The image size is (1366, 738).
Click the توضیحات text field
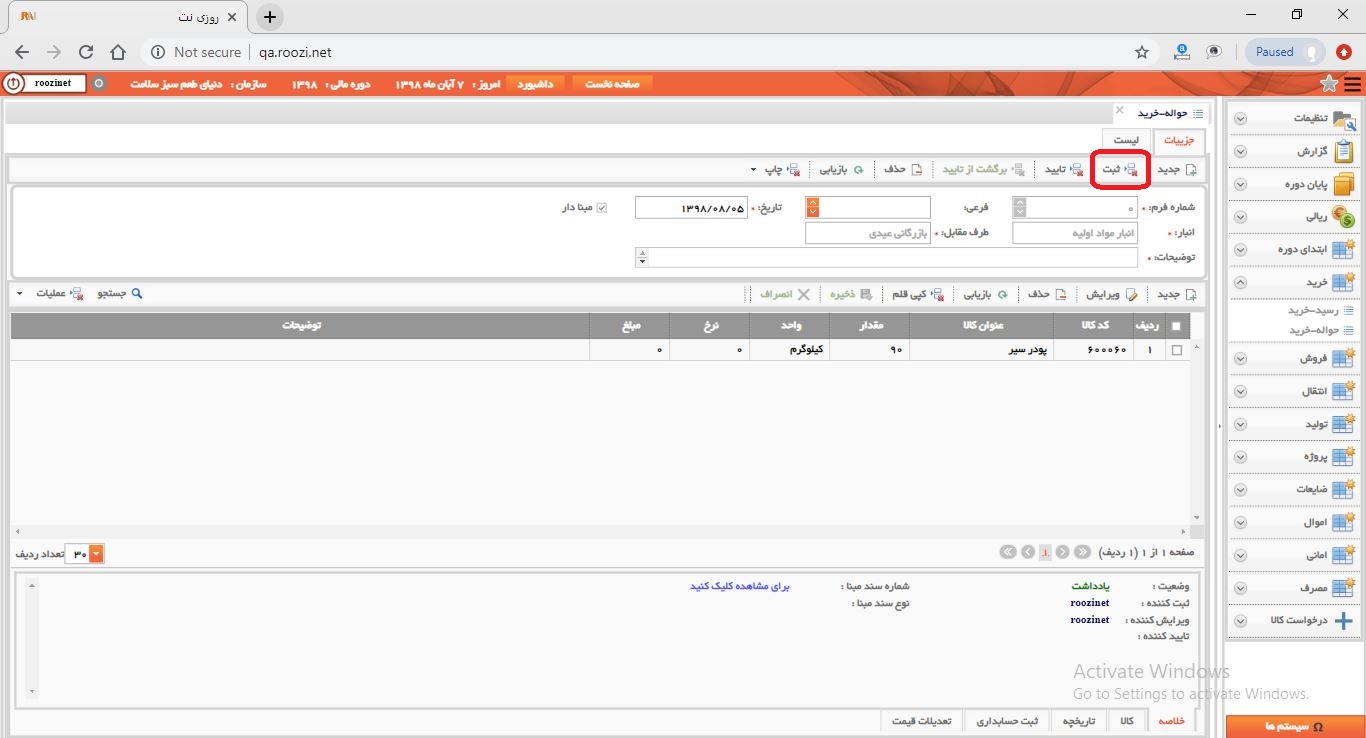(x=892, y=257)
